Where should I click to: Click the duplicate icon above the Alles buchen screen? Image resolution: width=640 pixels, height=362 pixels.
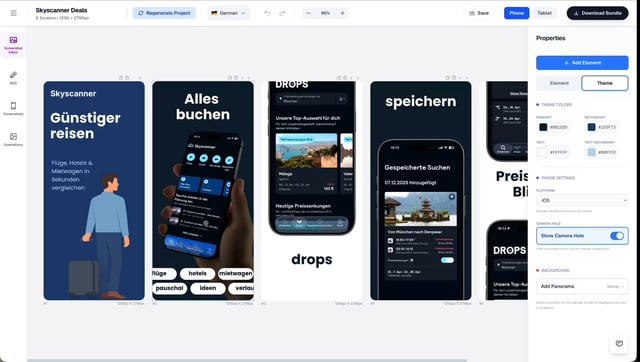pyautogui.click(x=230, y=78)
